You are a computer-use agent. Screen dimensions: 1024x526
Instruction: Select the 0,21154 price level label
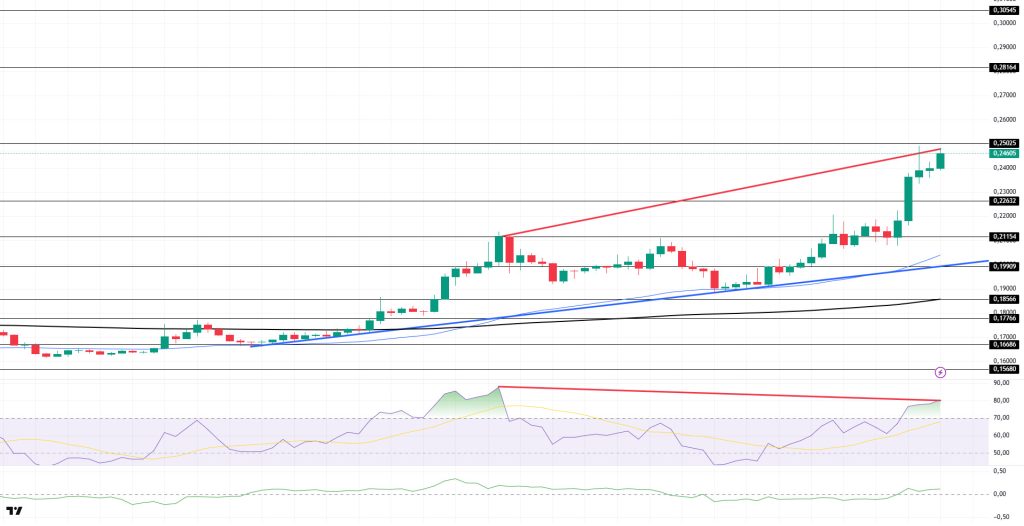[1004, 237]
